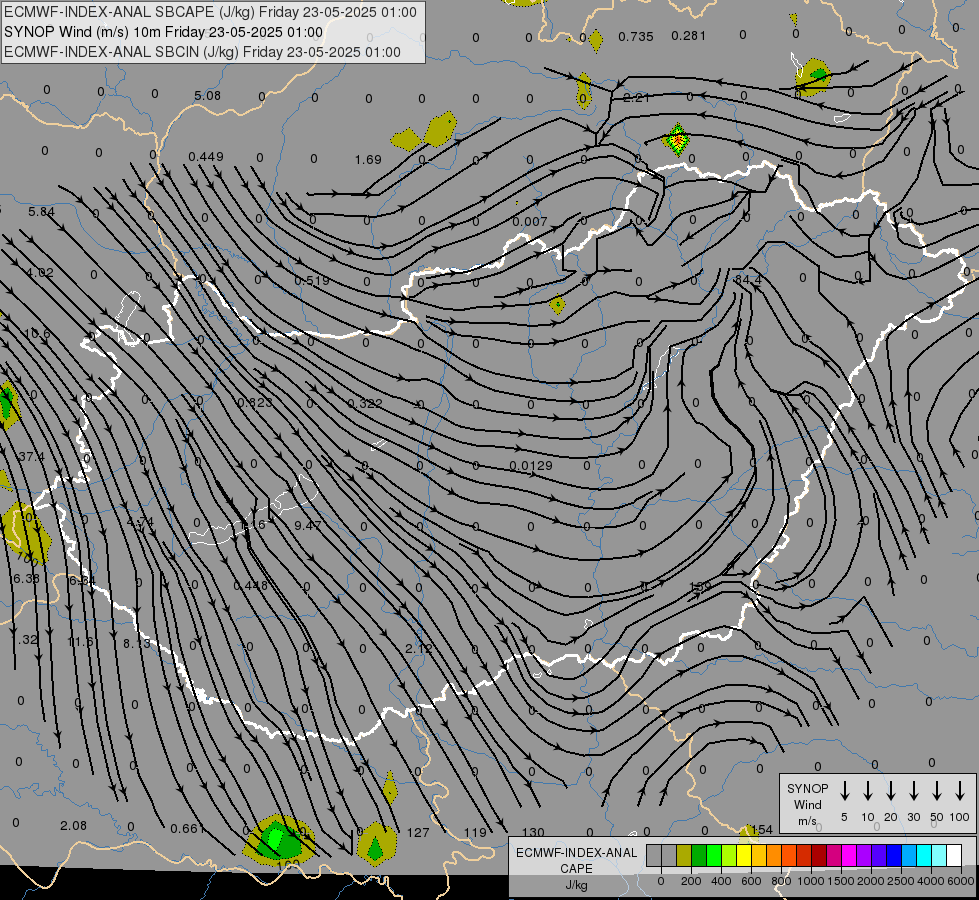Viewport: 979px width, 900px height.
Task: Click the 50 m/s wind arrow in legend
Action: point(937,791)
